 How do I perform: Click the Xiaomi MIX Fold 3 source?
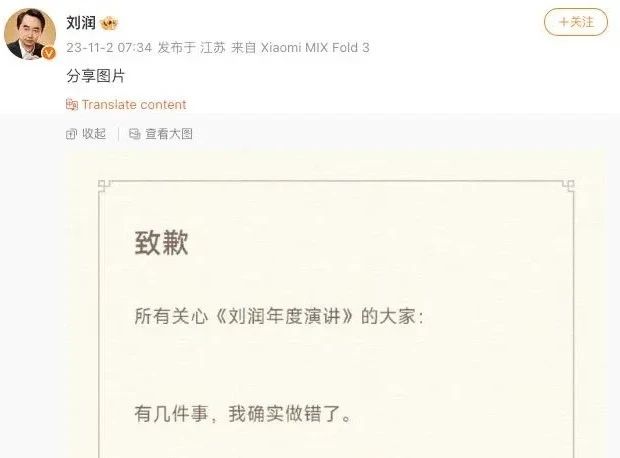click(315, 48)
